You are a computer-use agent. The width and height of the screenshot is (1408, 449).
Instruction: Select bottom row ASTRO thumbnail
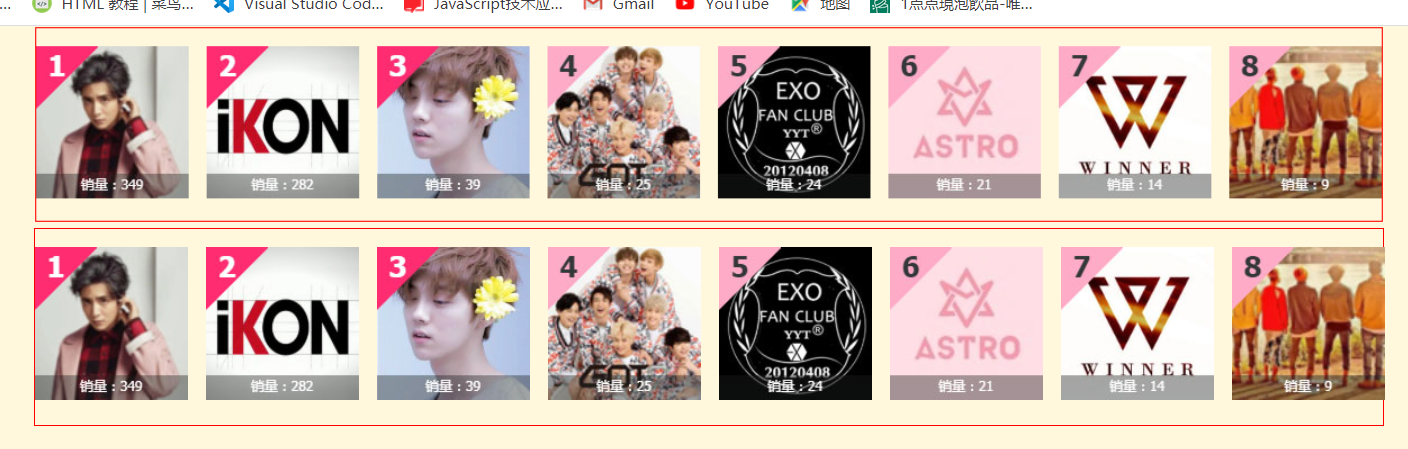tap(966, 323)
